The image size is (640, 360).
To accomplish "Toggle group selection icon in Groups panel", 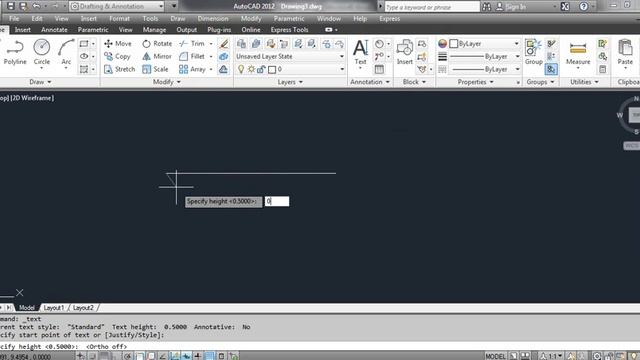I will pyautogui.click(x=551, y=69).
